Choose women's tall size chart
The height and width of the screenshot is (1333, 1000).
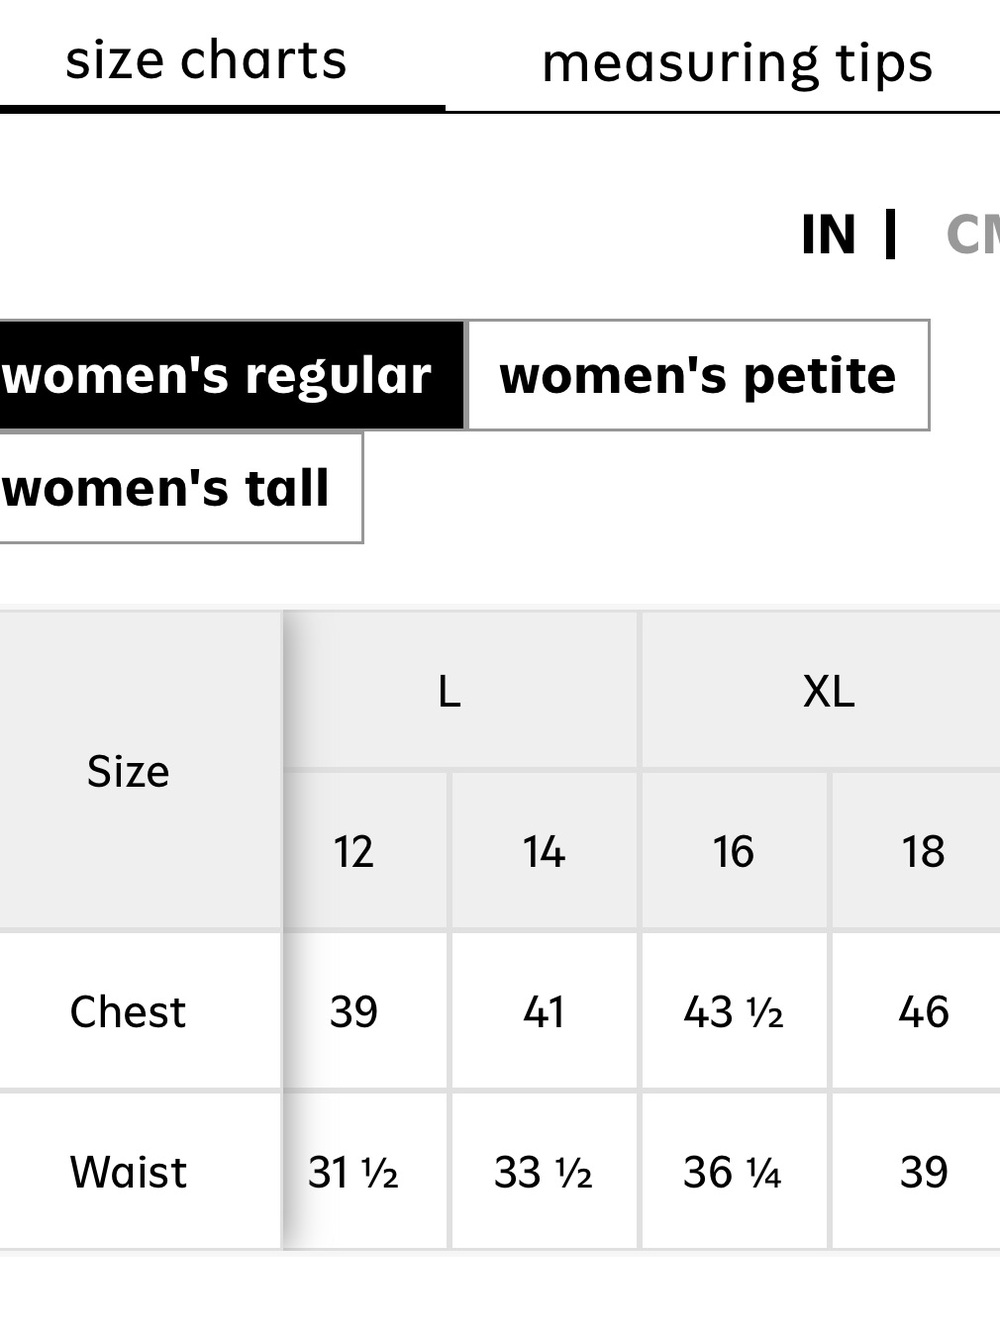pyautogui.click(x=180, y=488)
